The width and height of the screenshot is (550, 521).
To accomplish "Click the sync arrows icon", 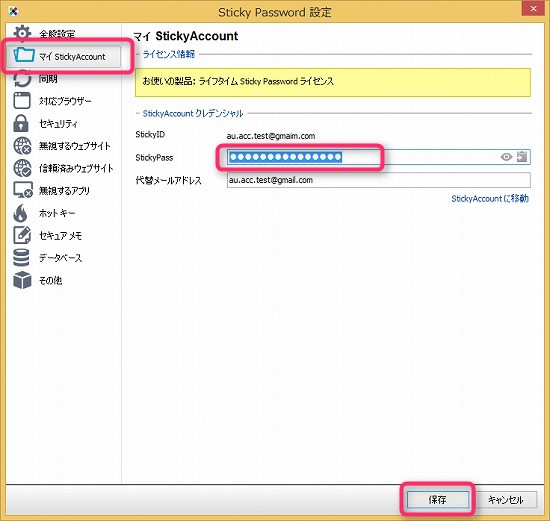I will (22, 78).
